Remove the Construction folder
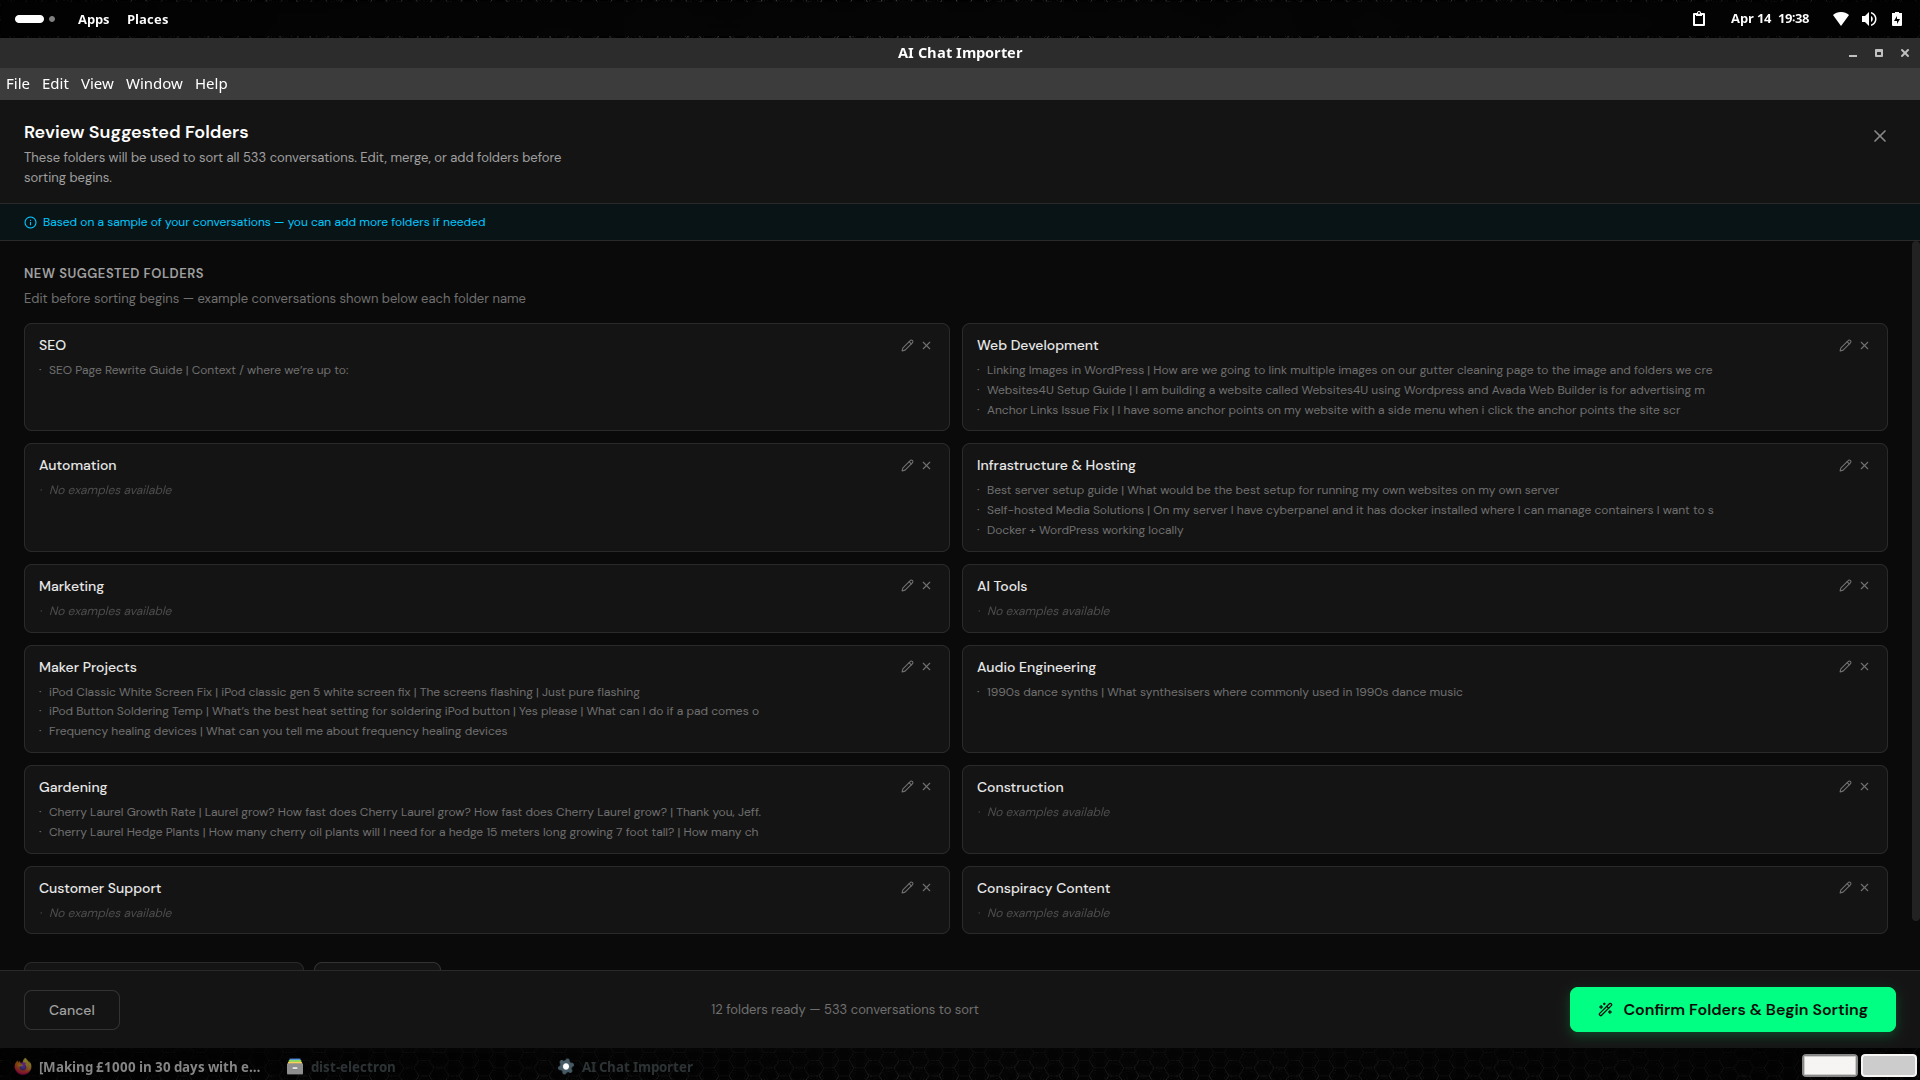Viewport: 1920px width, 1080px height. (x=1864, y=786)
